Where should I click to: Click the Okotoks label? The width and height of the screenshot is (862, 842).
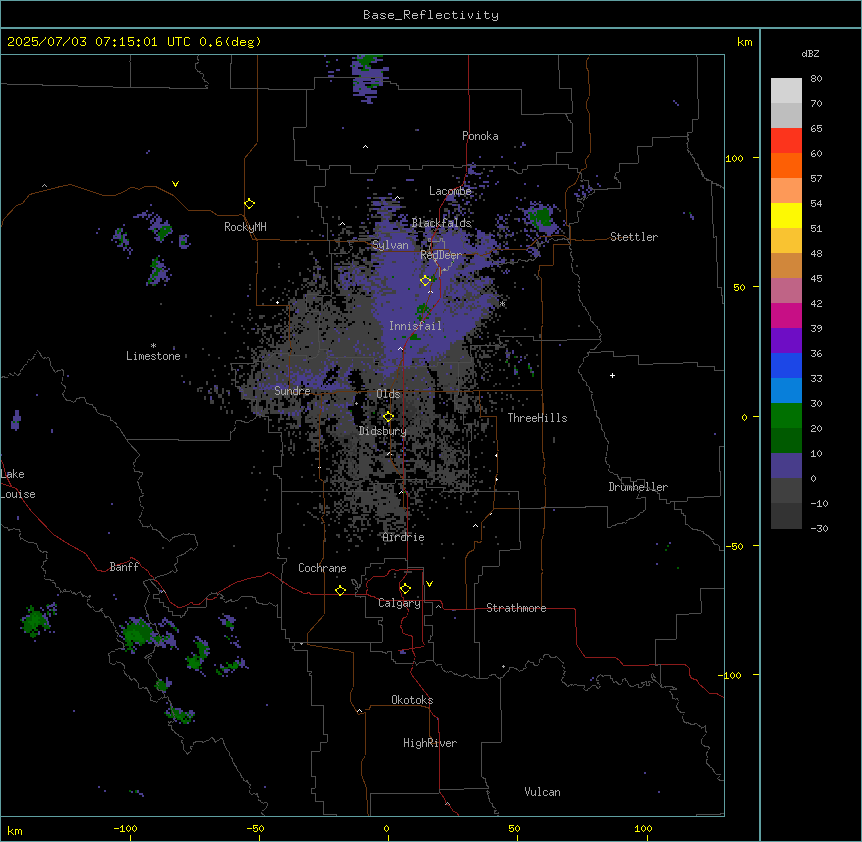click(412, 700)
